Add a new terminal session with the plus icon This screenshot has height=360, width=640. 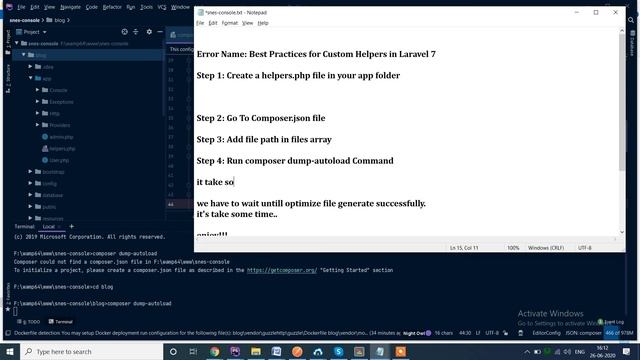pos(71,226)
